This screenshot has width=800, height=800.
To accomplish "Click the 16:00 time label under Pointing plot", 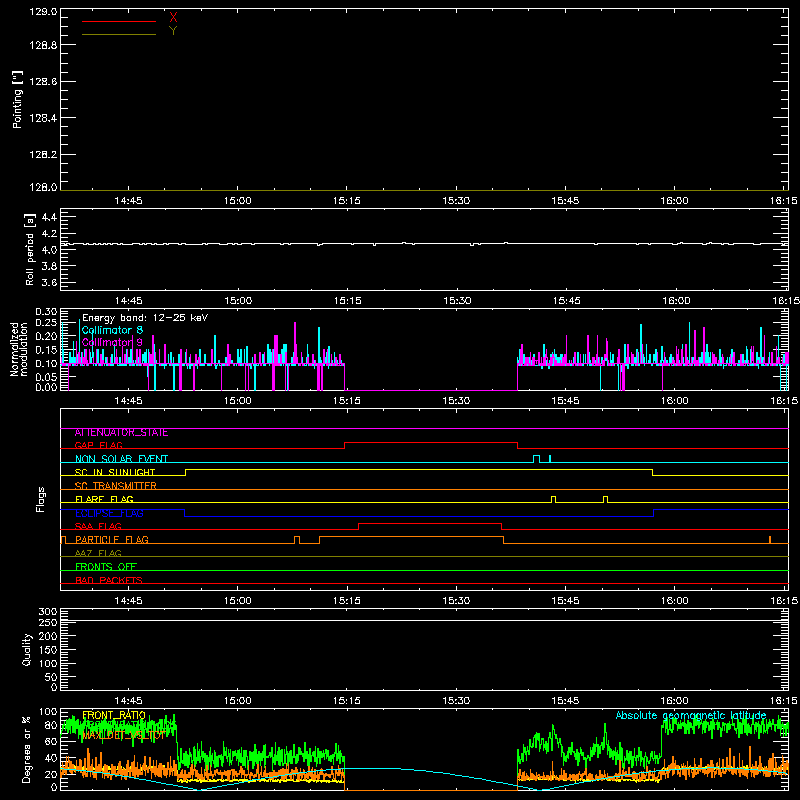I will tap(674, 201).
